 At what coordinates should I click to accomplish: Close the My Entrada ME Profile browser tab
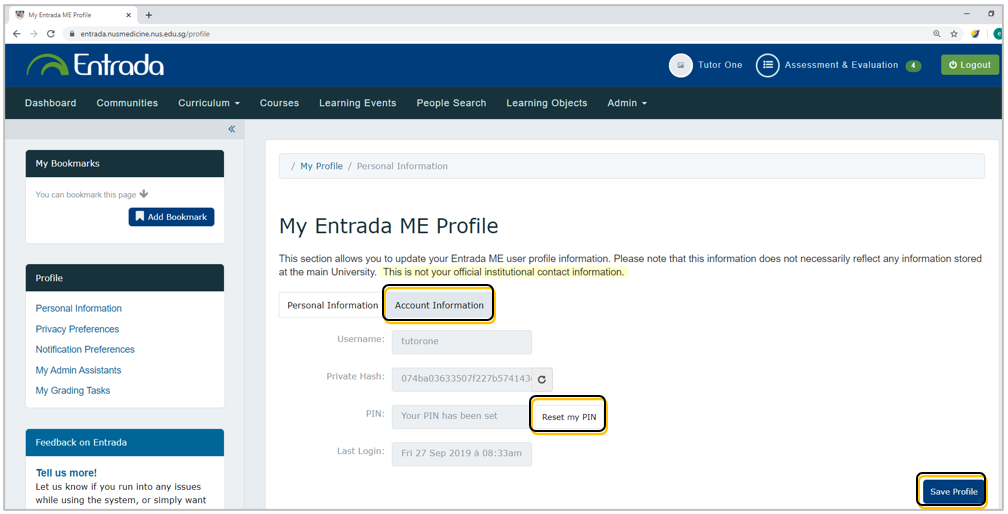[129, 15]
